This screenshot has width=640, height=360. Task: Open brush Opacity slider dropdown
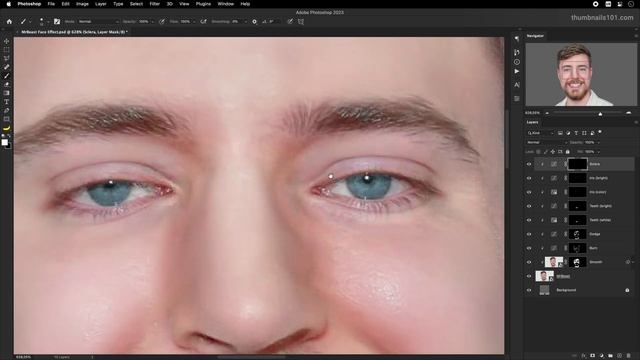point(153,22)
